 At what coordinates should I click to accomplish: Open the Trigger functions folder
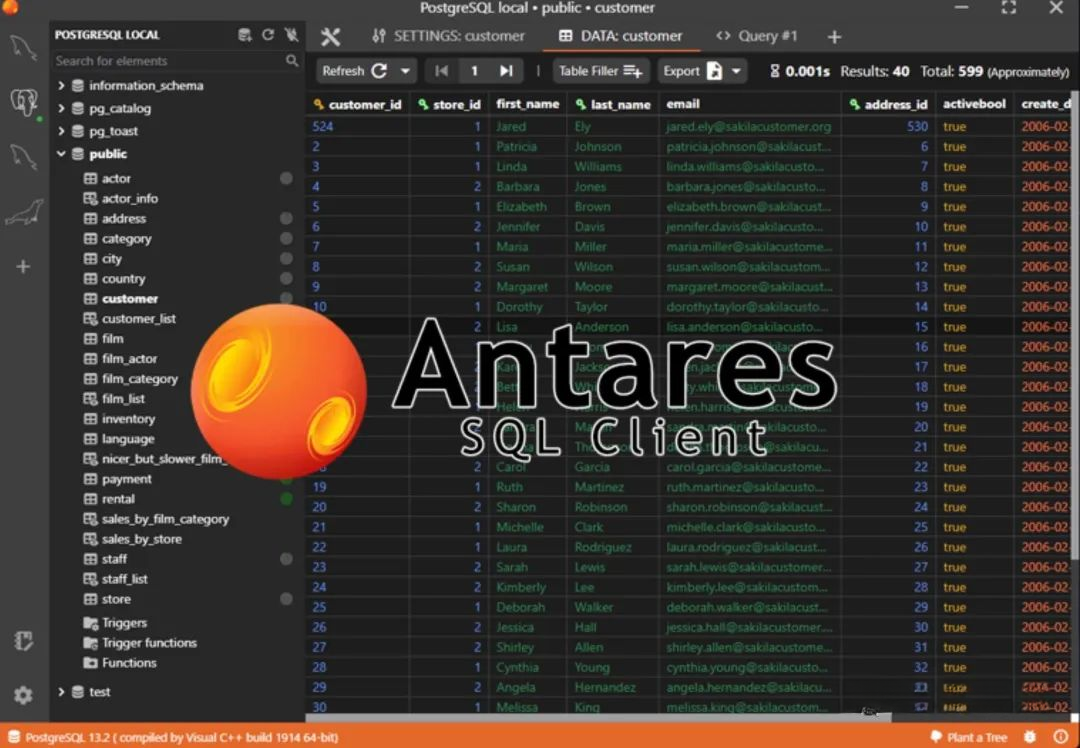point(149,643)
